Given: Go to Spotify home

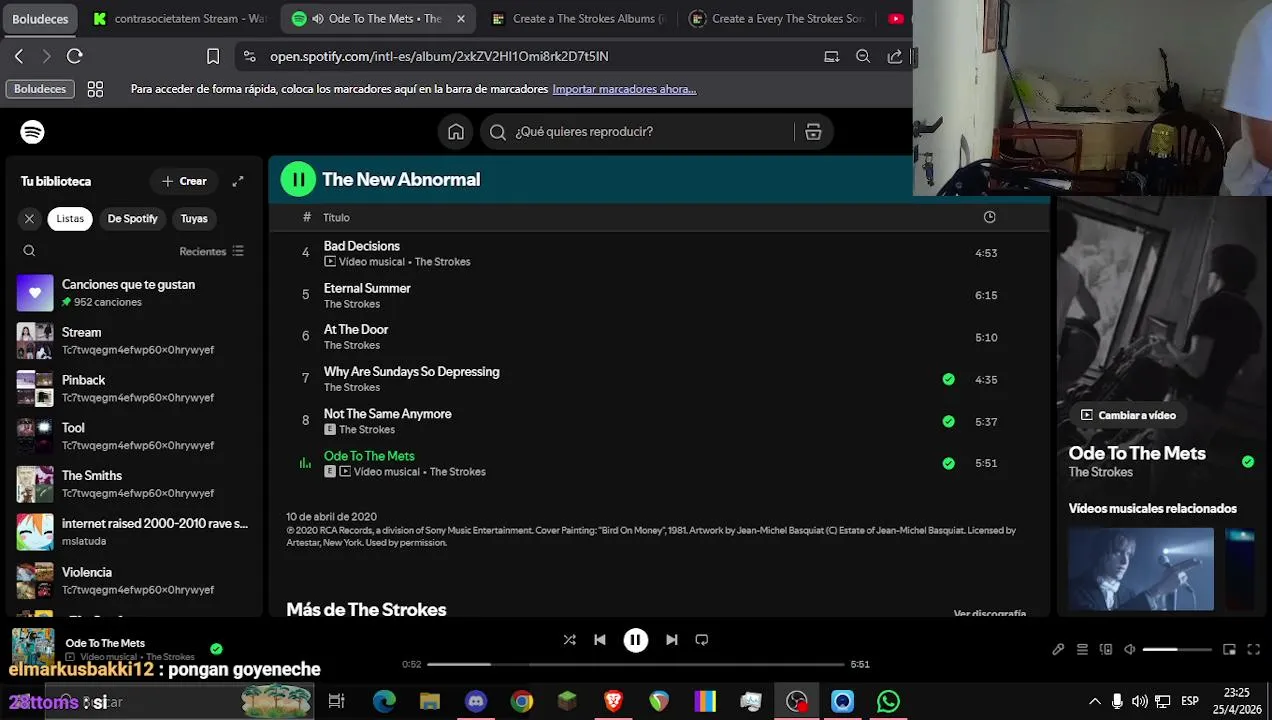Looking at the screenshot, I should [456, 132].
